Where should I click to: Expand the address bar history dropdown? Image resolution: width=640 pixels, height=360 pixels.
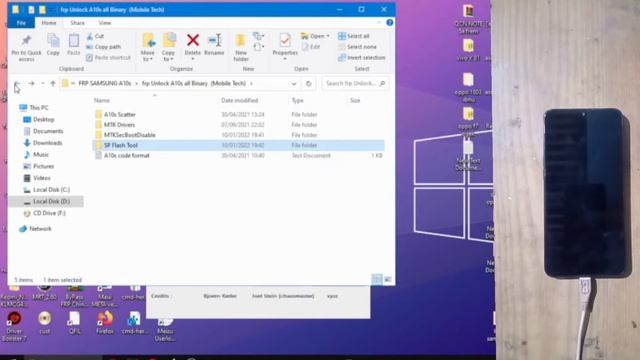click(x=294, y=84)
